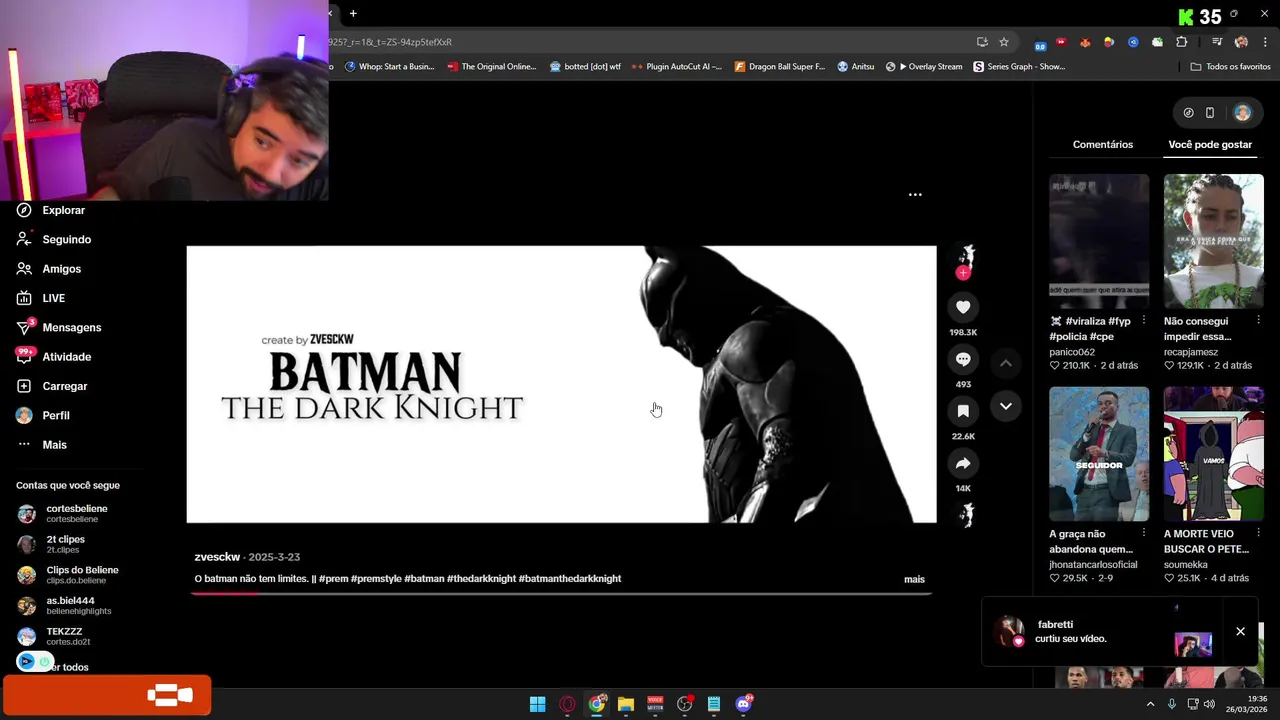Click the #thedarkknight hashtag

pyautogui.click(x=481, y=578)
